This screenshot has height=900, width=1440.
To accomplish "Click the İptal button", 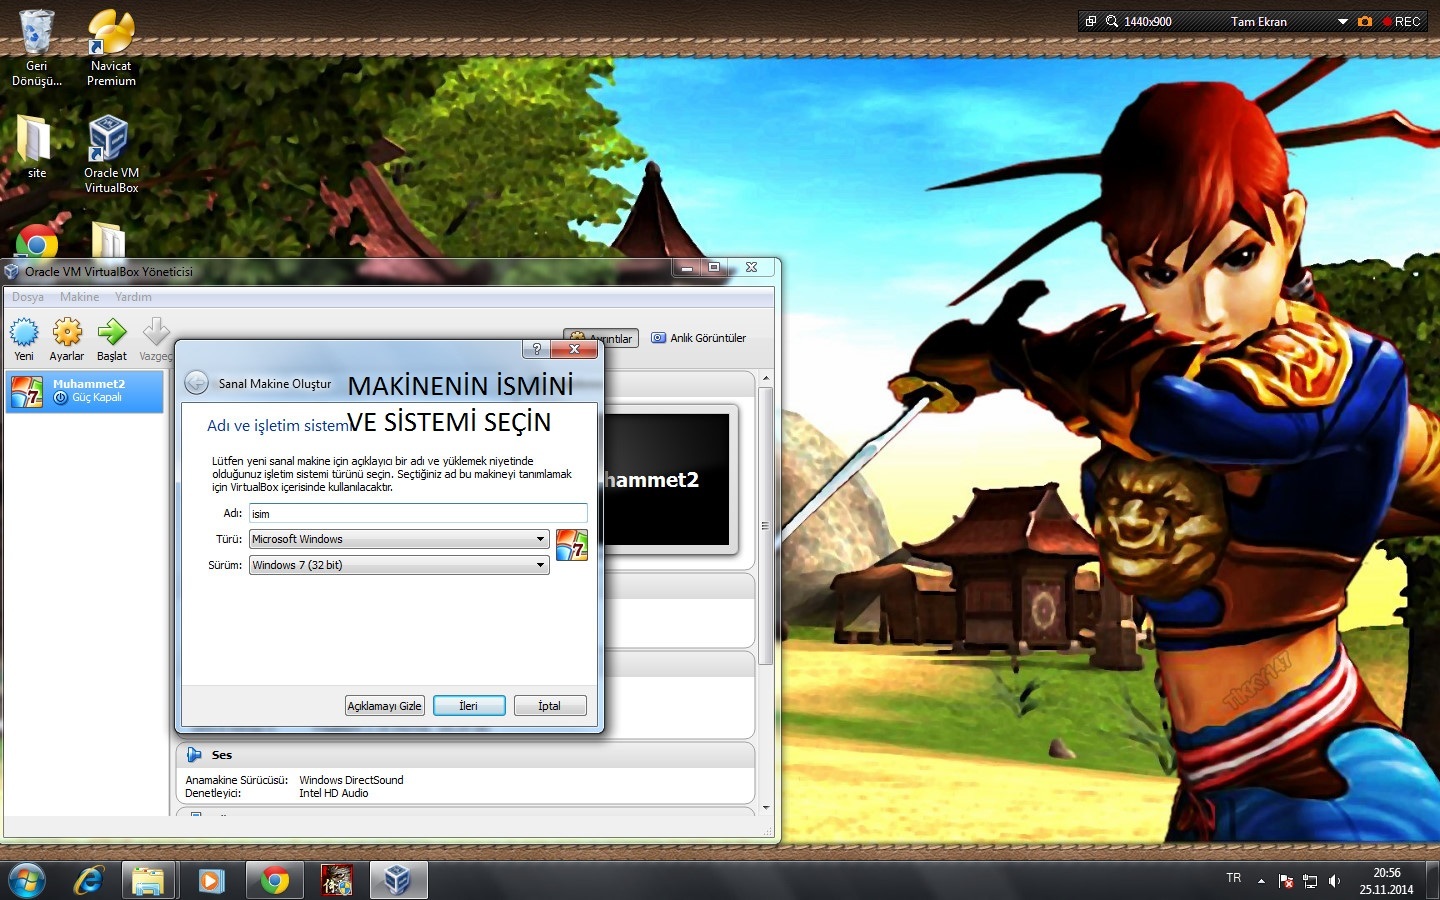I will click(x=550, y=706).
